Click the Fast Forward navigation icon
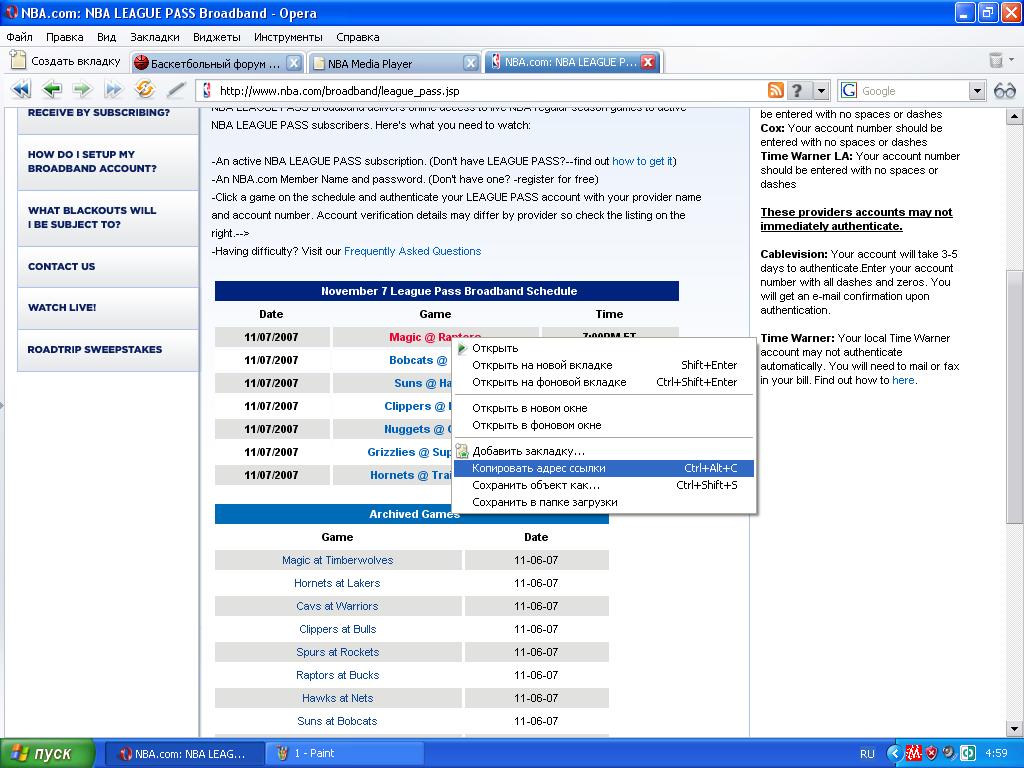Viewport: 1024px width, 768px height. 113,89
